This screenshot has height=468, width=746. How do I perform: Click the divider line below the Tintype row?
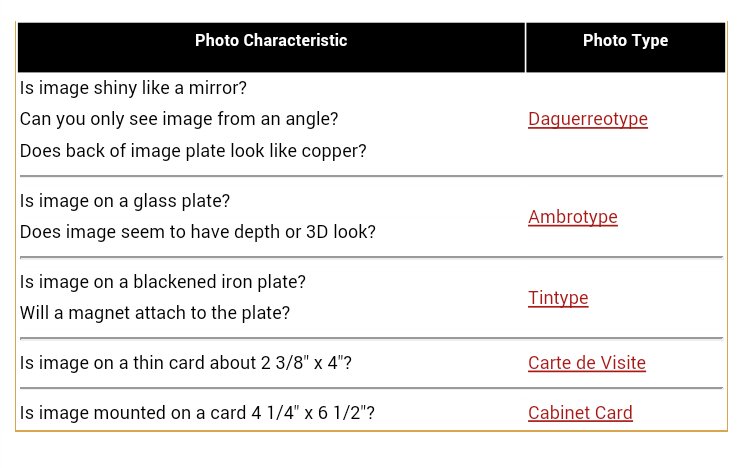tap(371, 338)
